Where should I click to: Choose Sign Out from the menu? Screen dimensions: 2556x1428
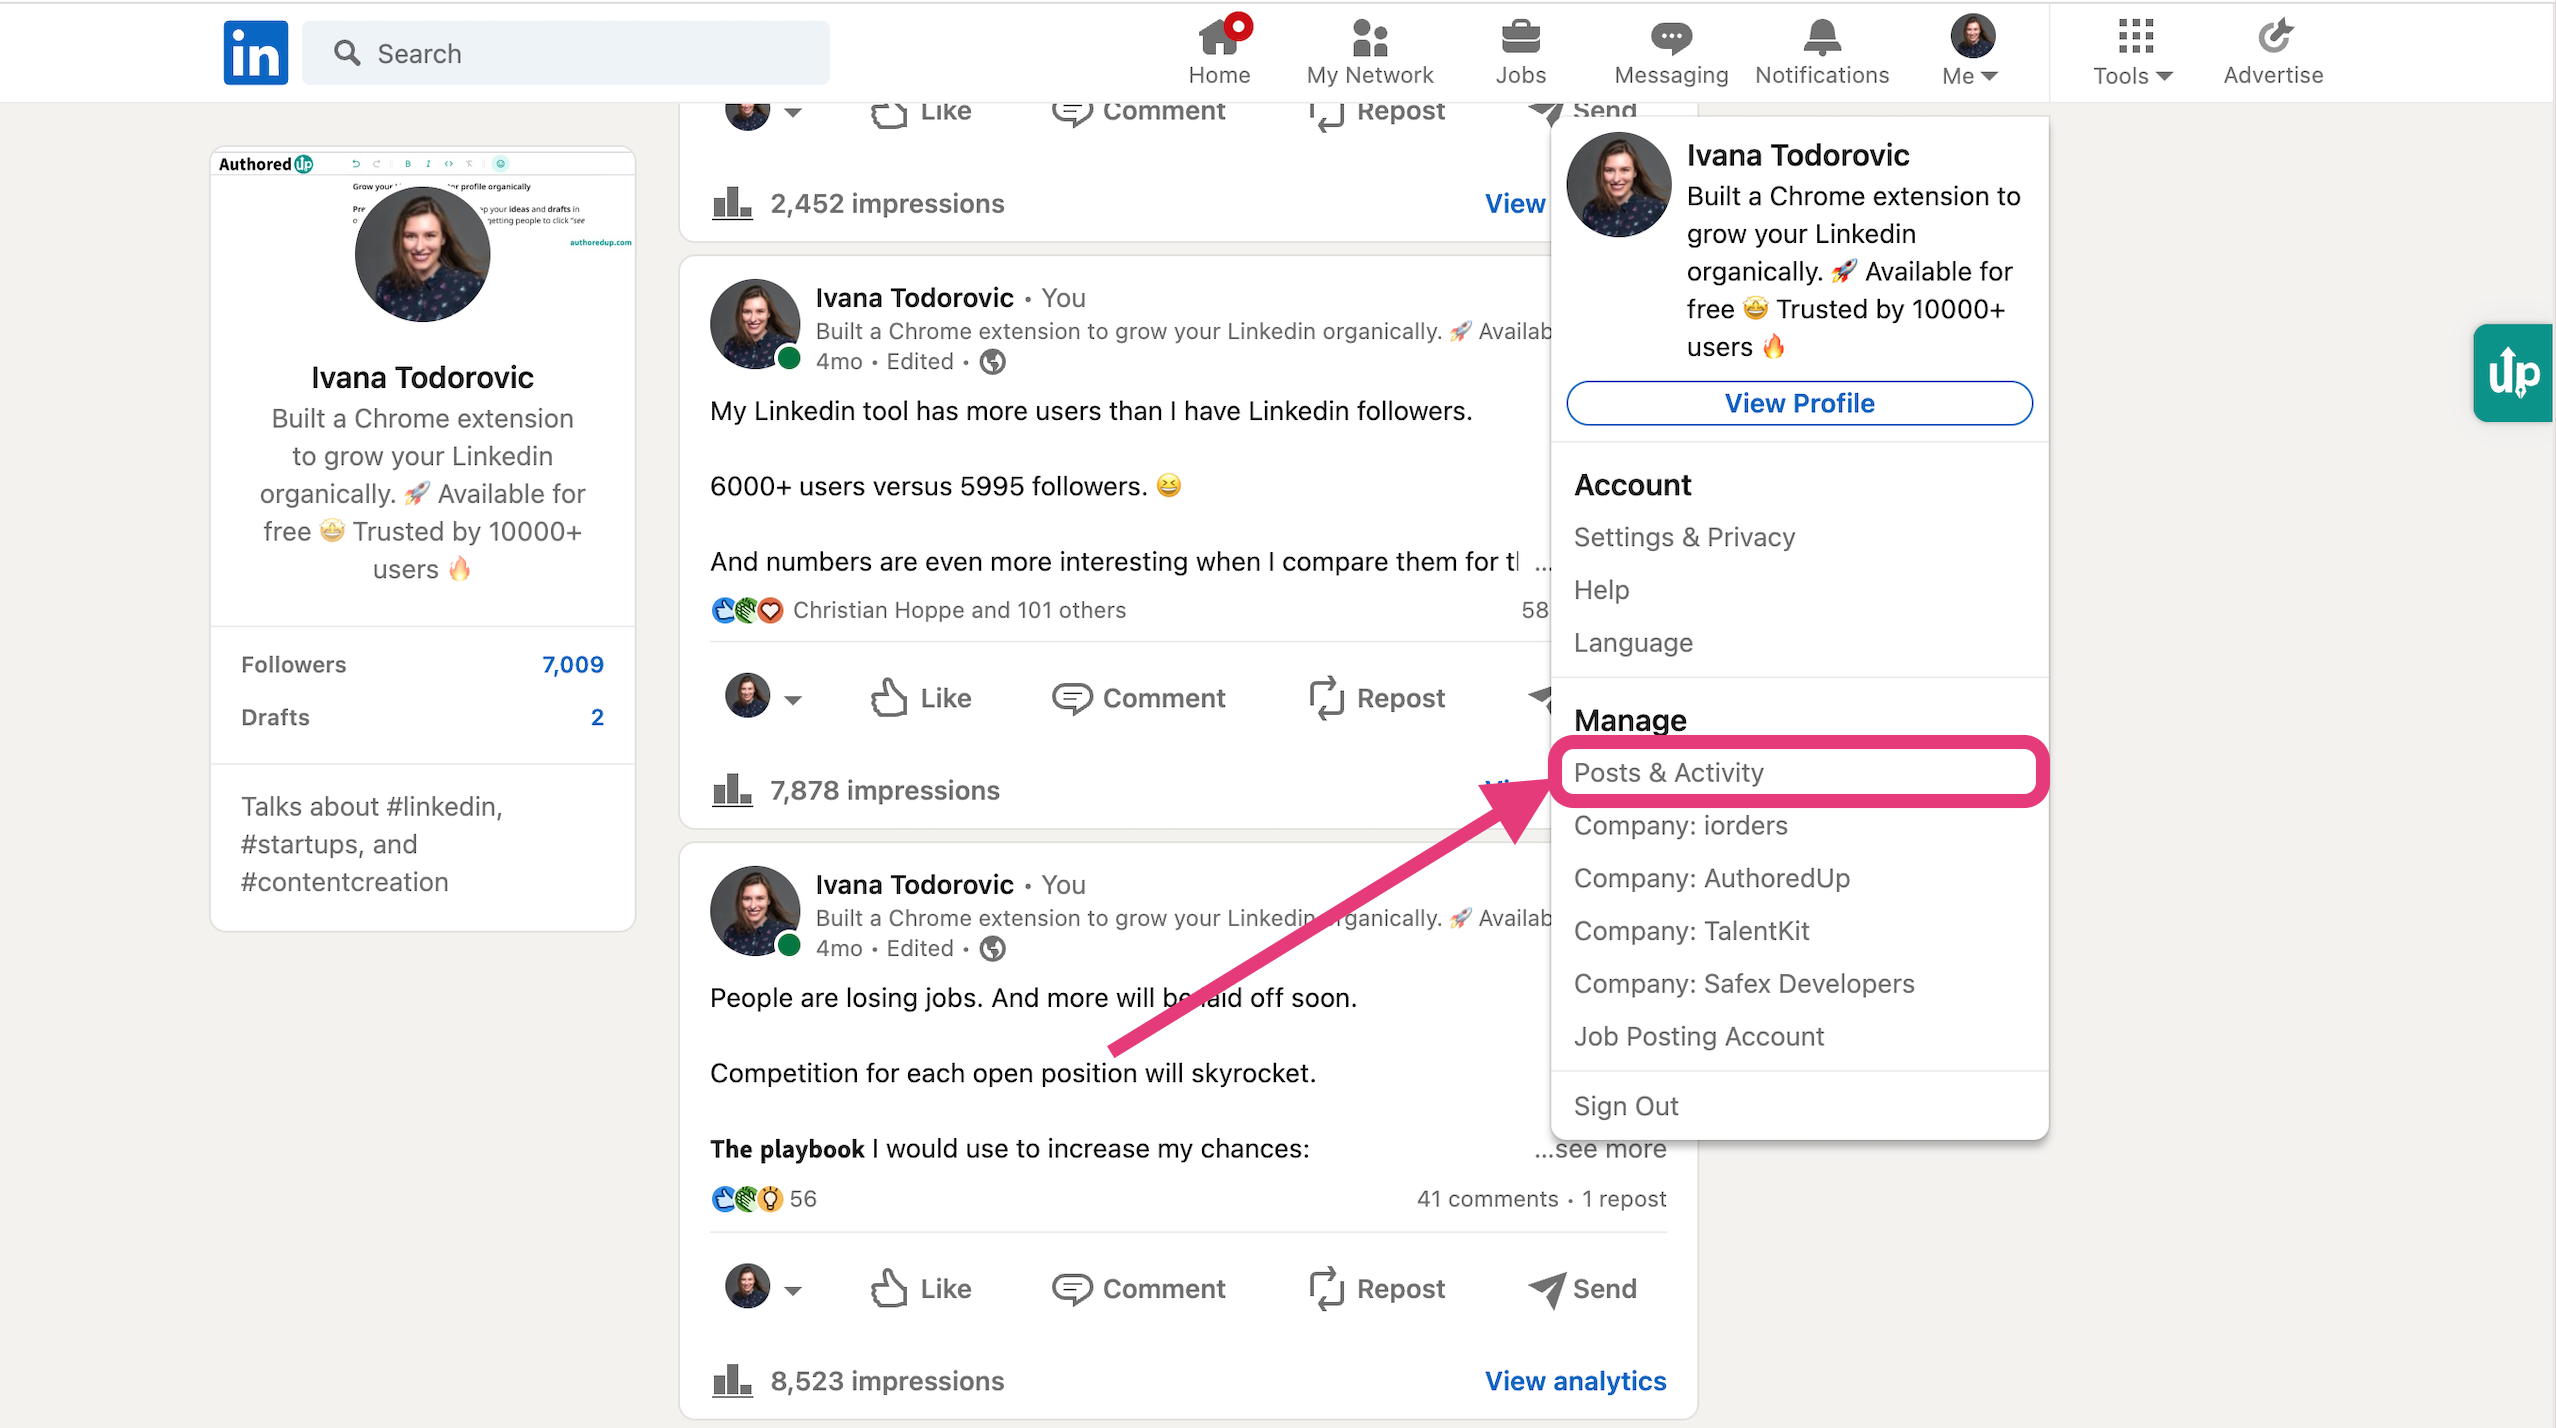tap(1625, 1105)
